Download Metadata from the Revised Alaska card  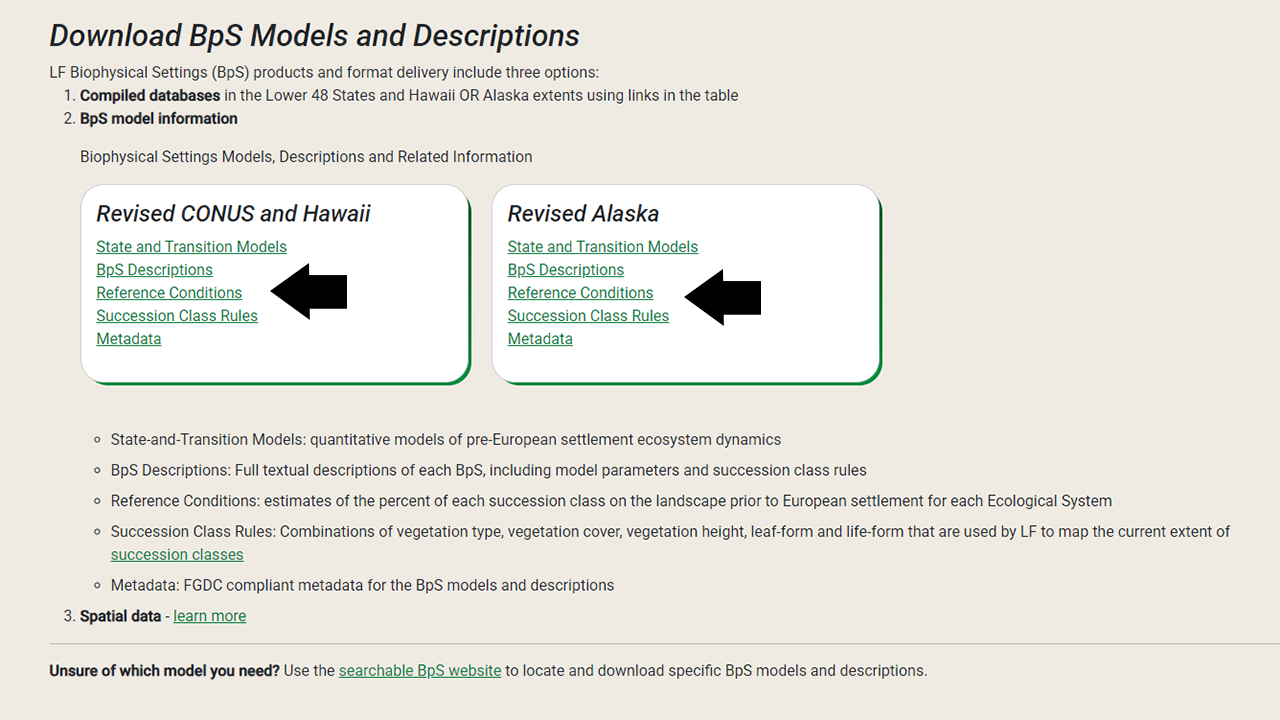pyautogui.click(x=540, y=338)
